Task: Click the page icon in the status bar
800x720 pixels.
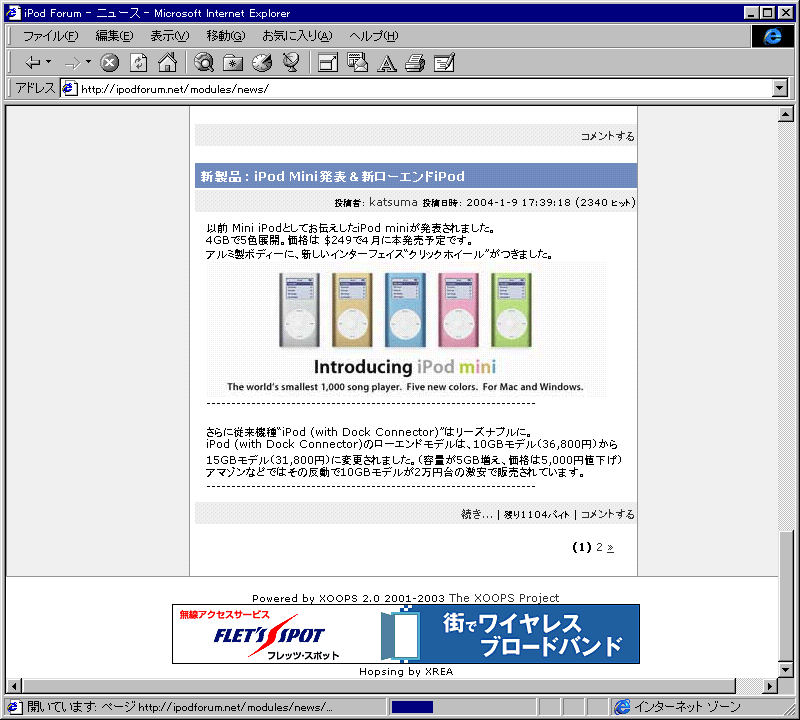Action: point(14,707)
